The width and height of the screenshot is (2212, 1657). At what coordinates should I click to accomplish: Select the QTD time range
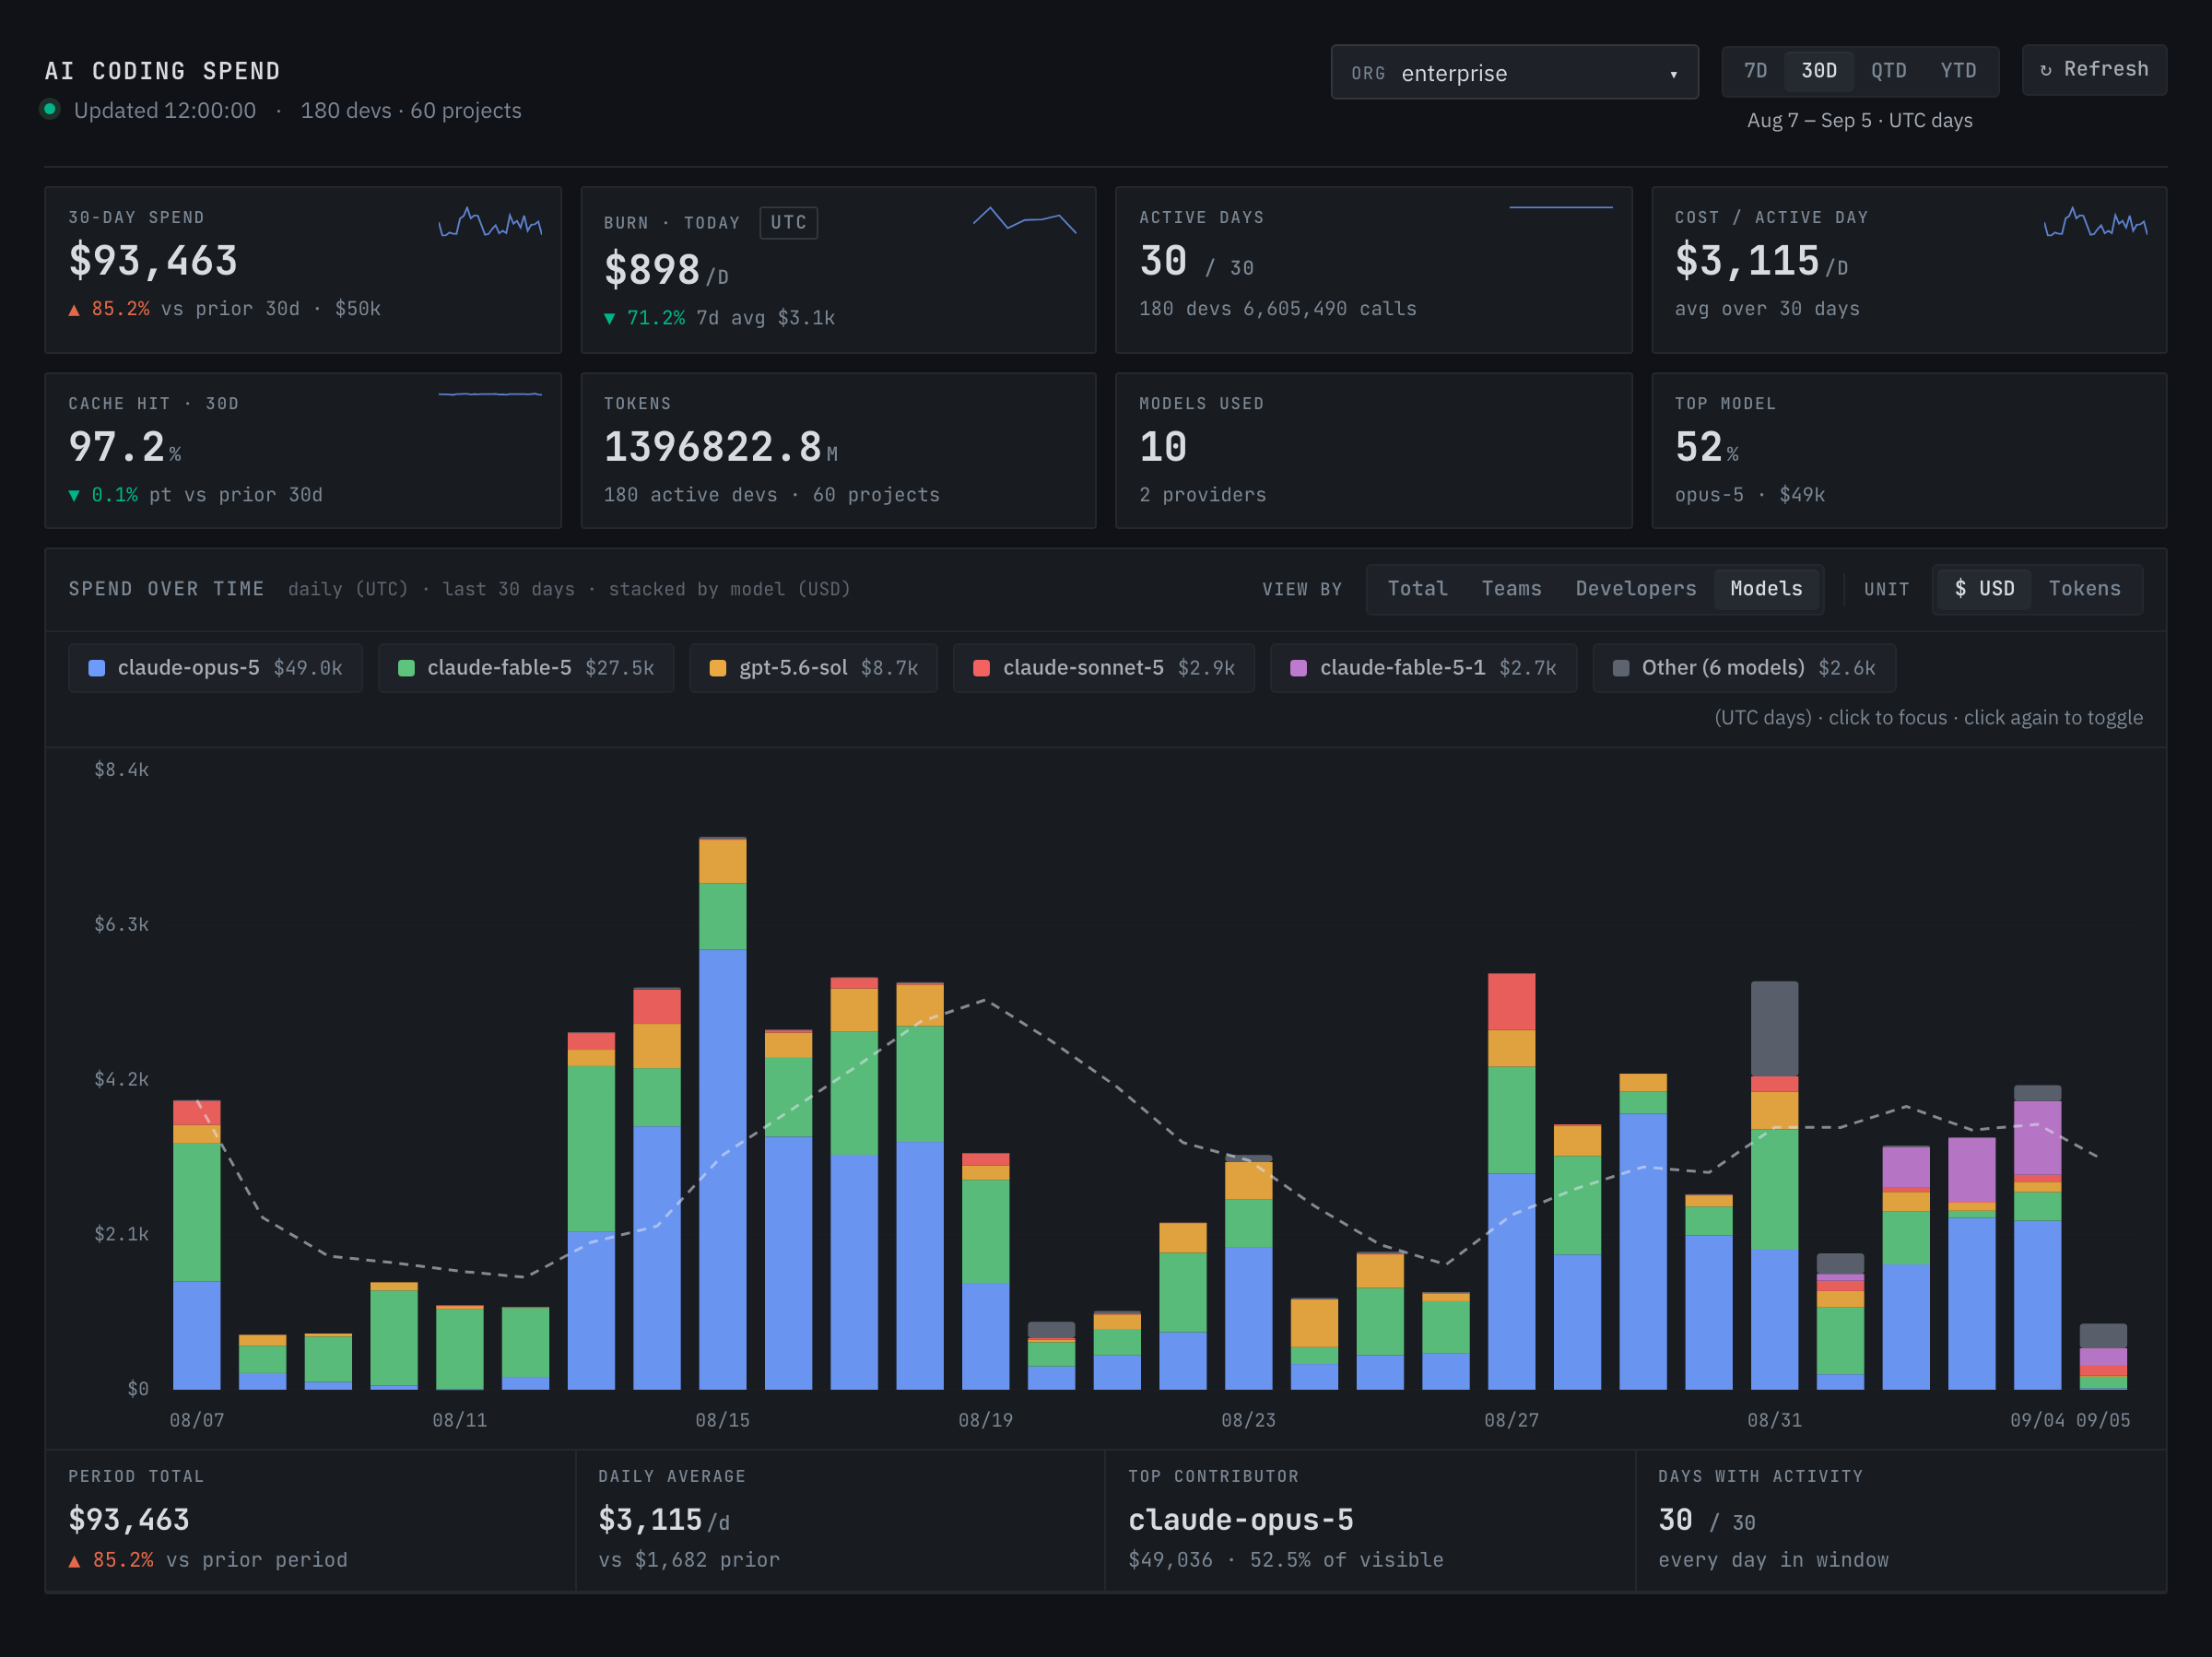point(1888,71)
